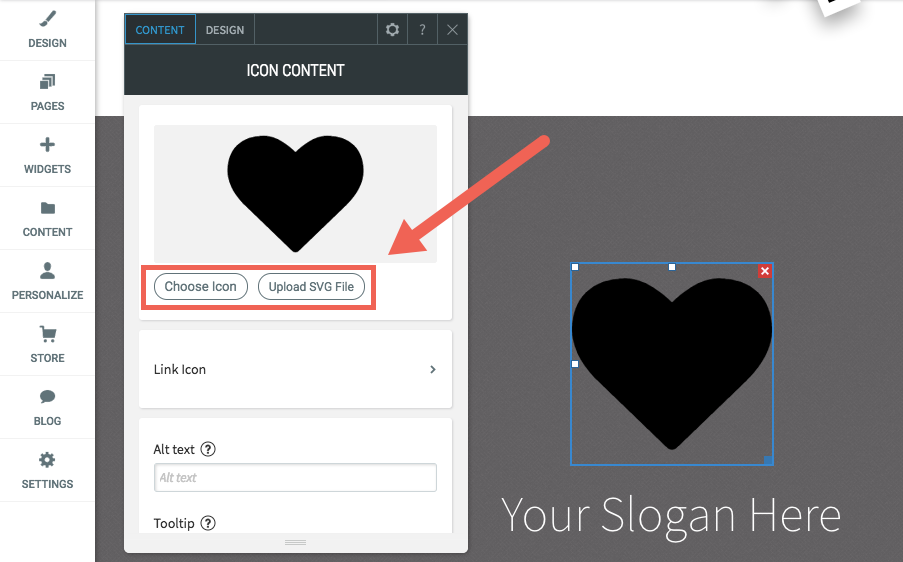903x562 pixels.
Task: Open the Widgets sidebar section
Action: 47,155
